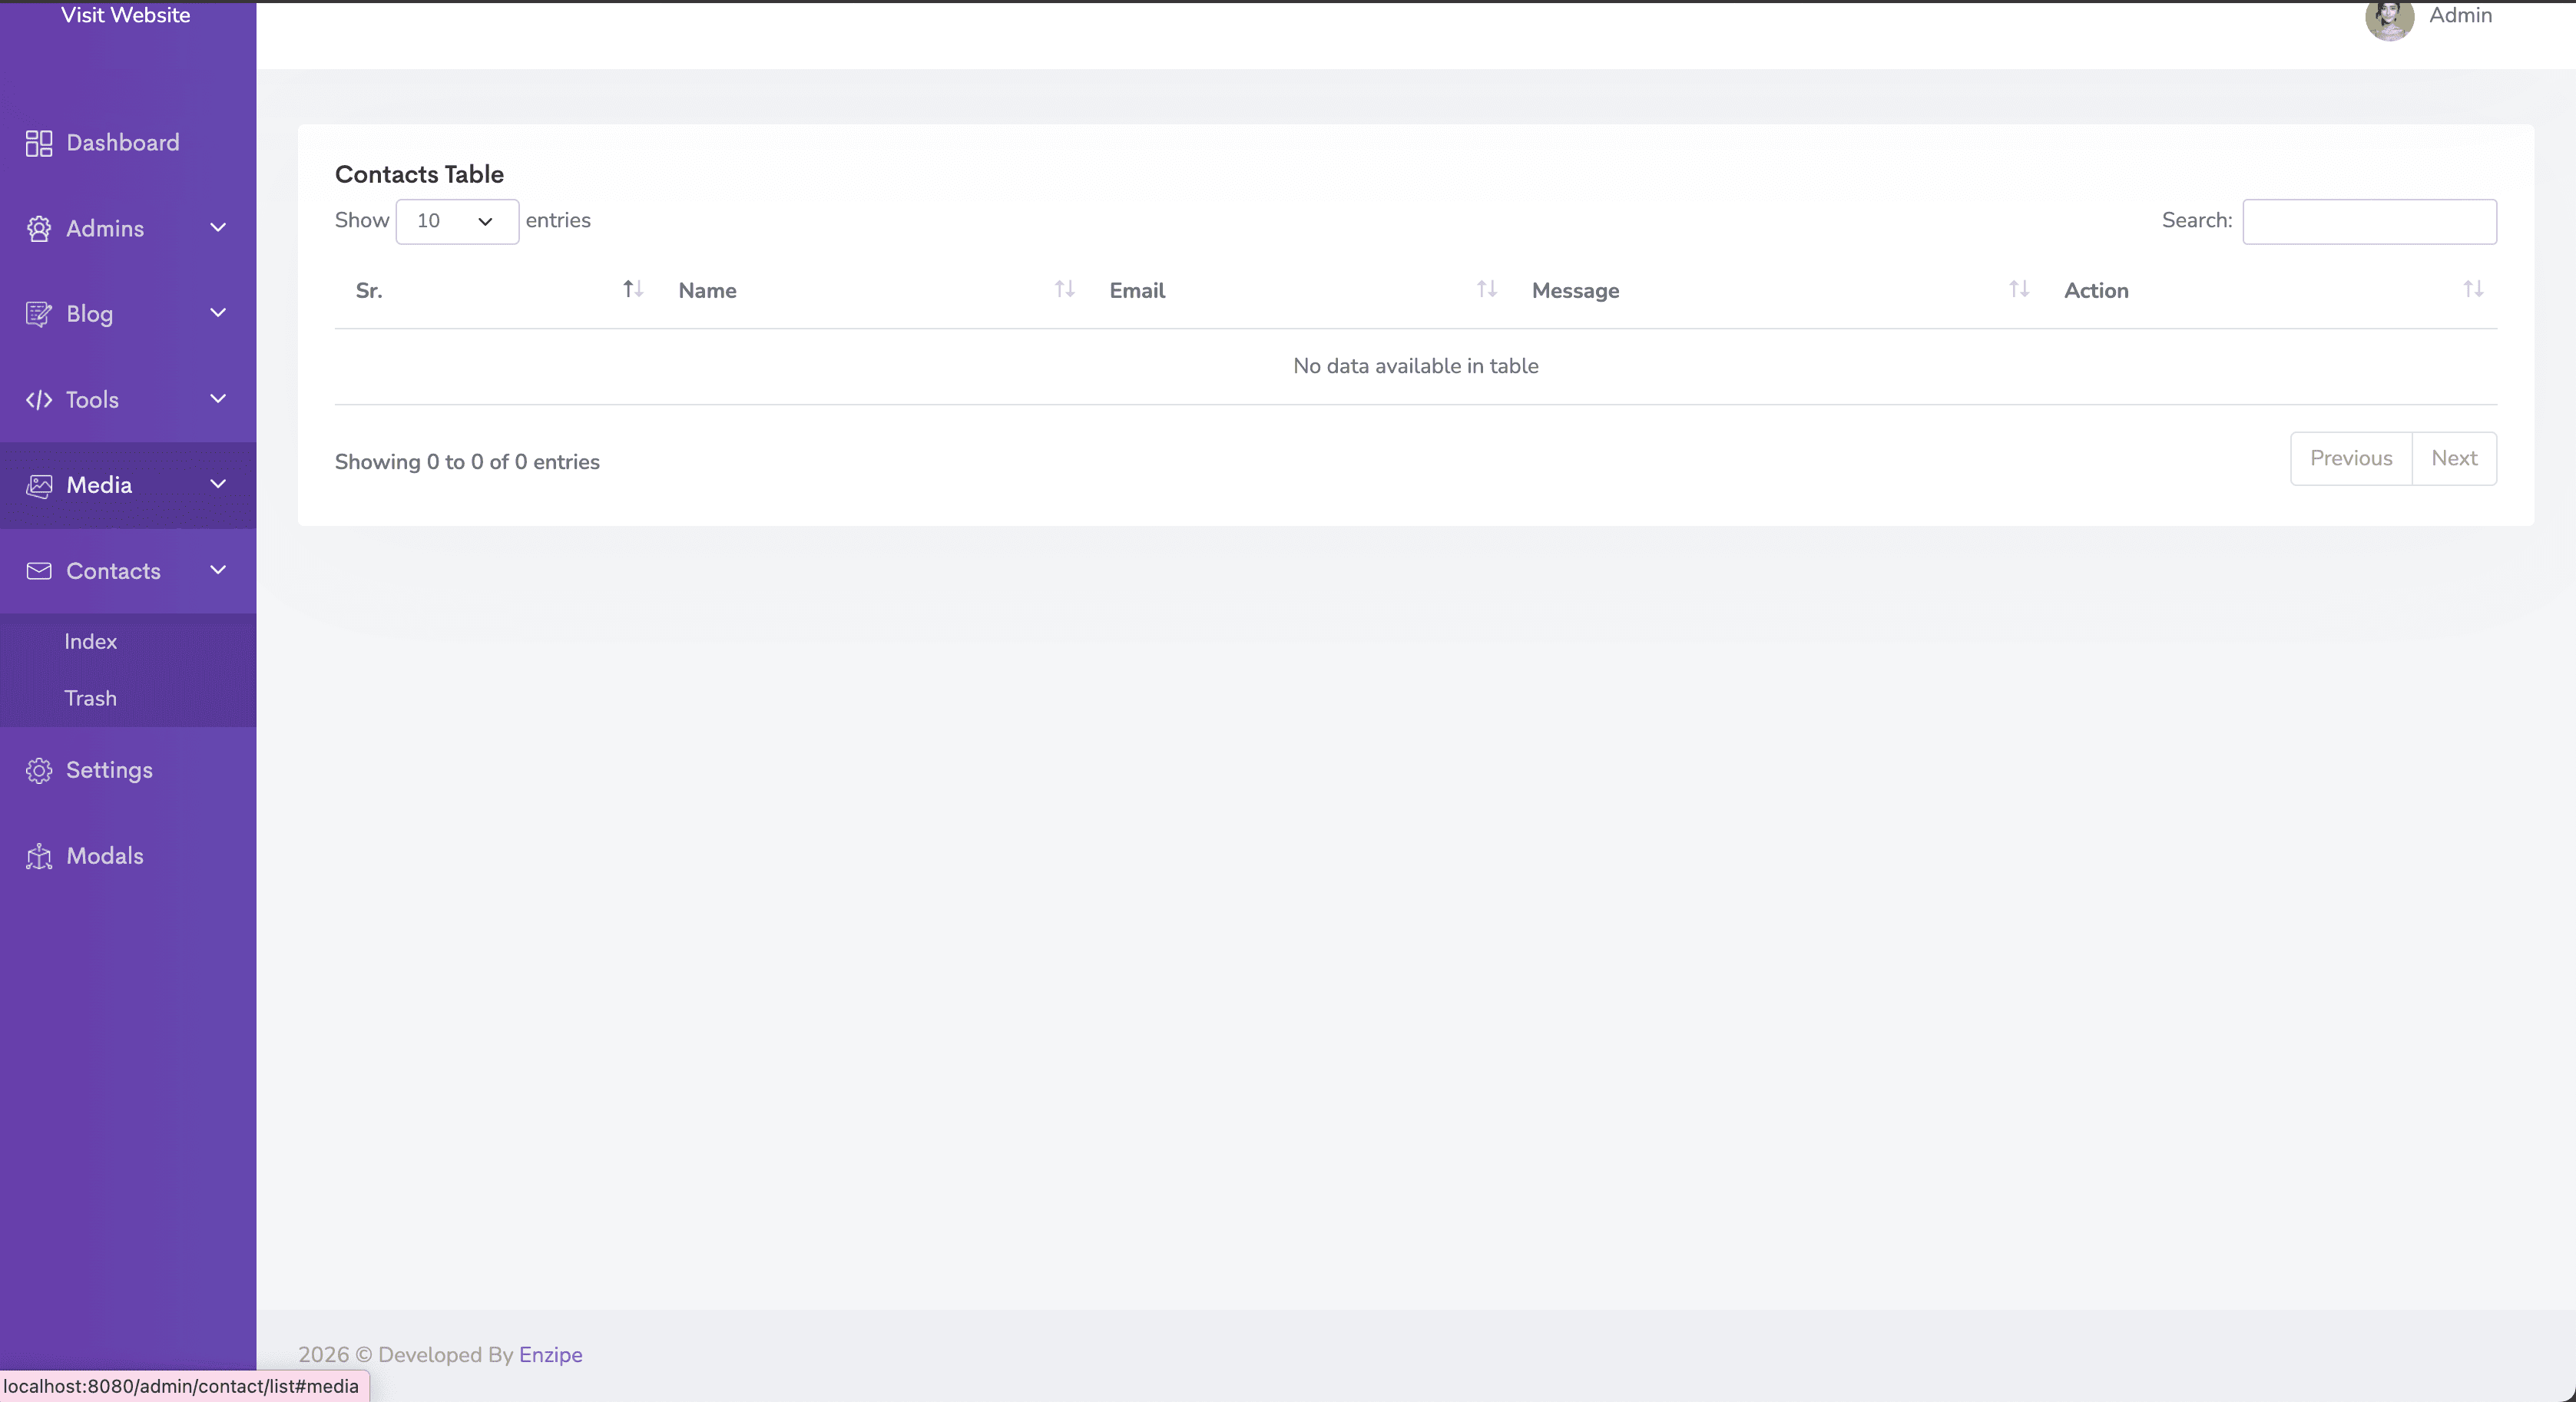Viewport: 2576px width, 1402px height.
Task: Click the Blog notepad icon
Action: click(x=39, y=314)
